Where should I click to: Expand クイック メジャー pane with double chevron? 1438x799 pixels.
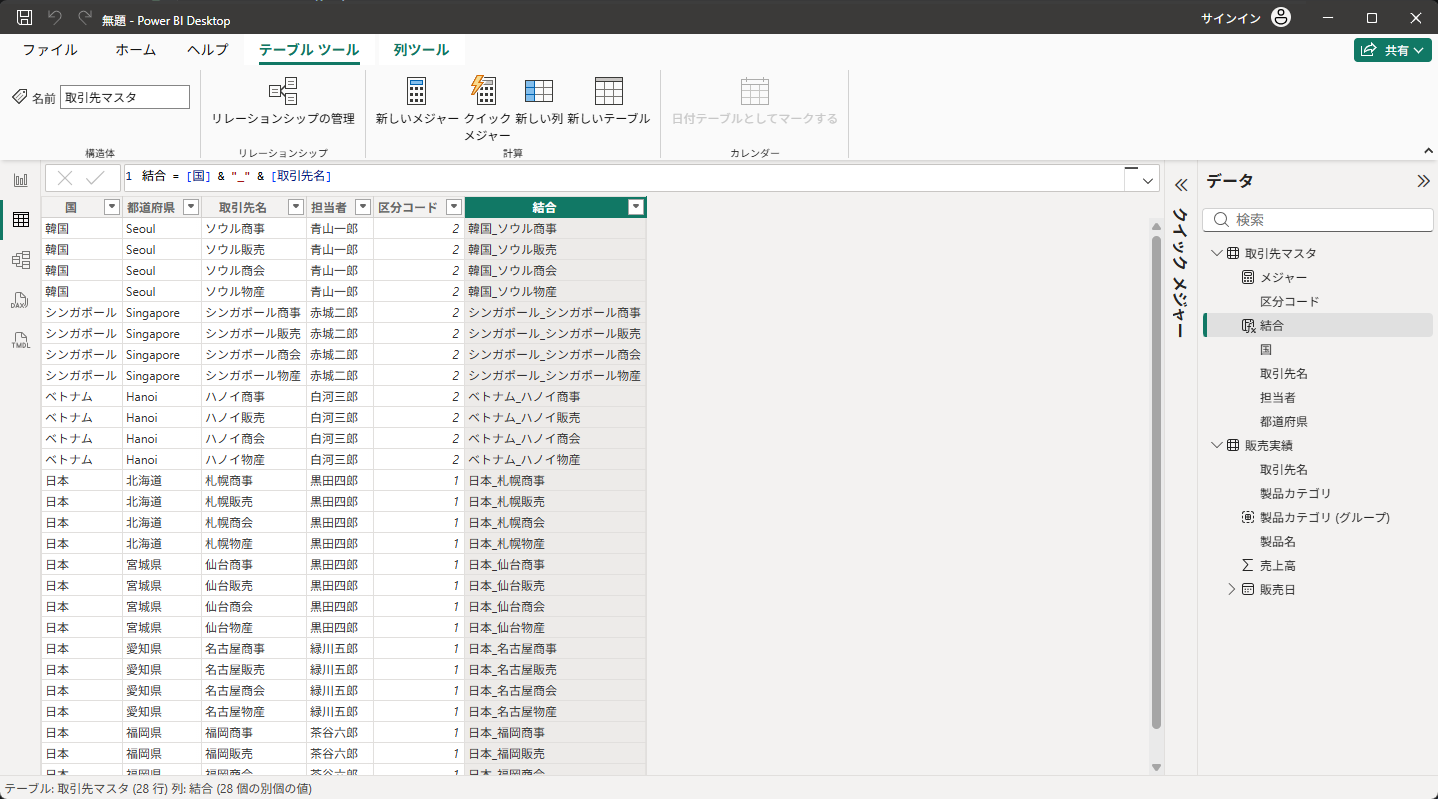(x=1180, y=184)
